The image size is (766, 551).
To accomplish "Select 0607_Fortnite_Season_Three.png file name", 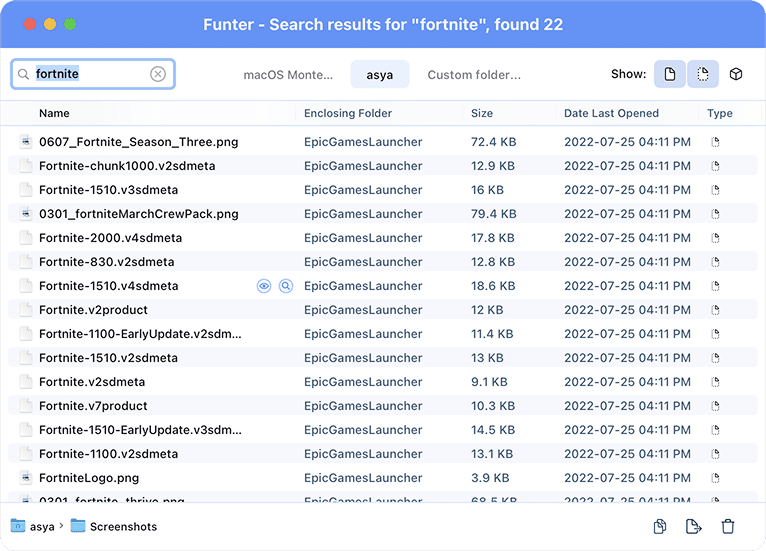I will point(139,142).
